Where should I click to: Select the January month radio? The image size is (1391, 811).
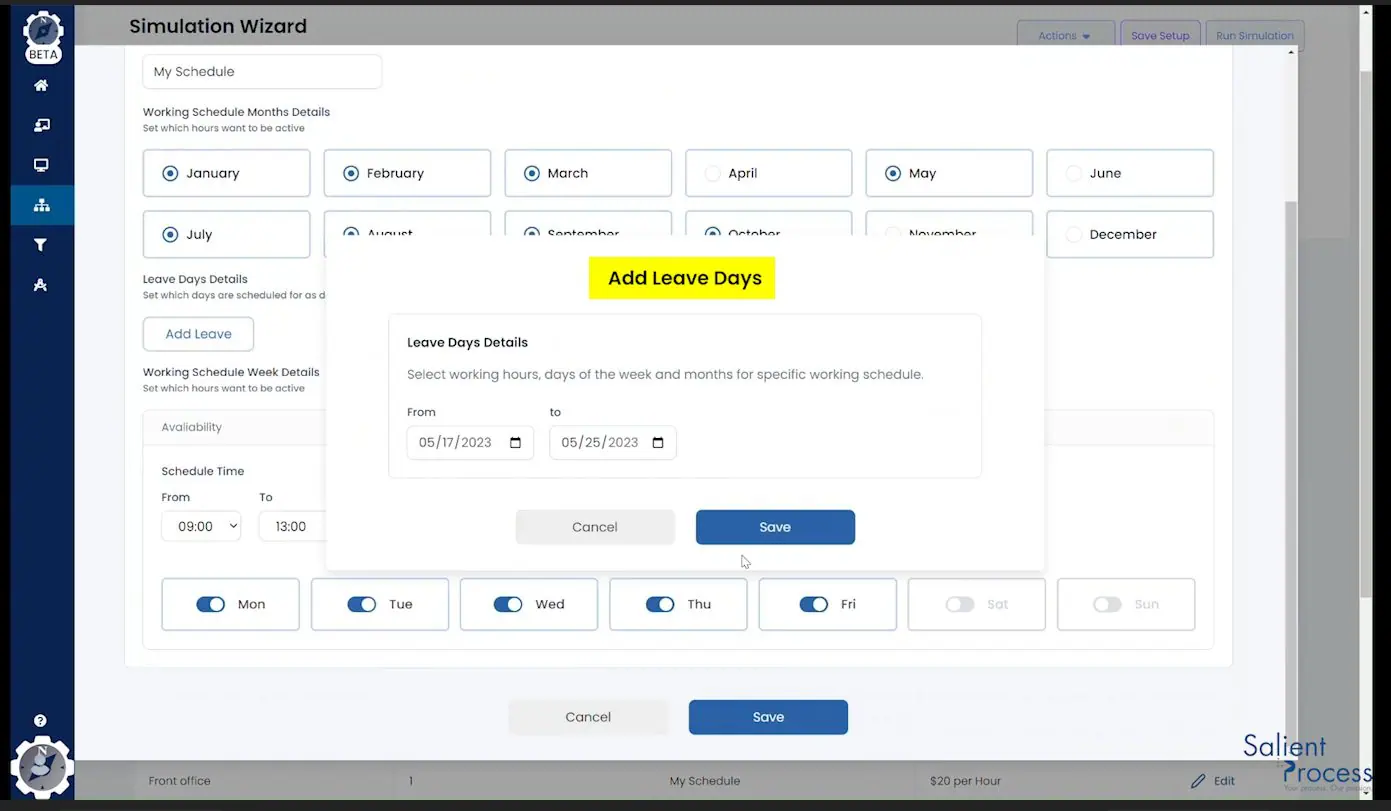(x=170, y=173)
